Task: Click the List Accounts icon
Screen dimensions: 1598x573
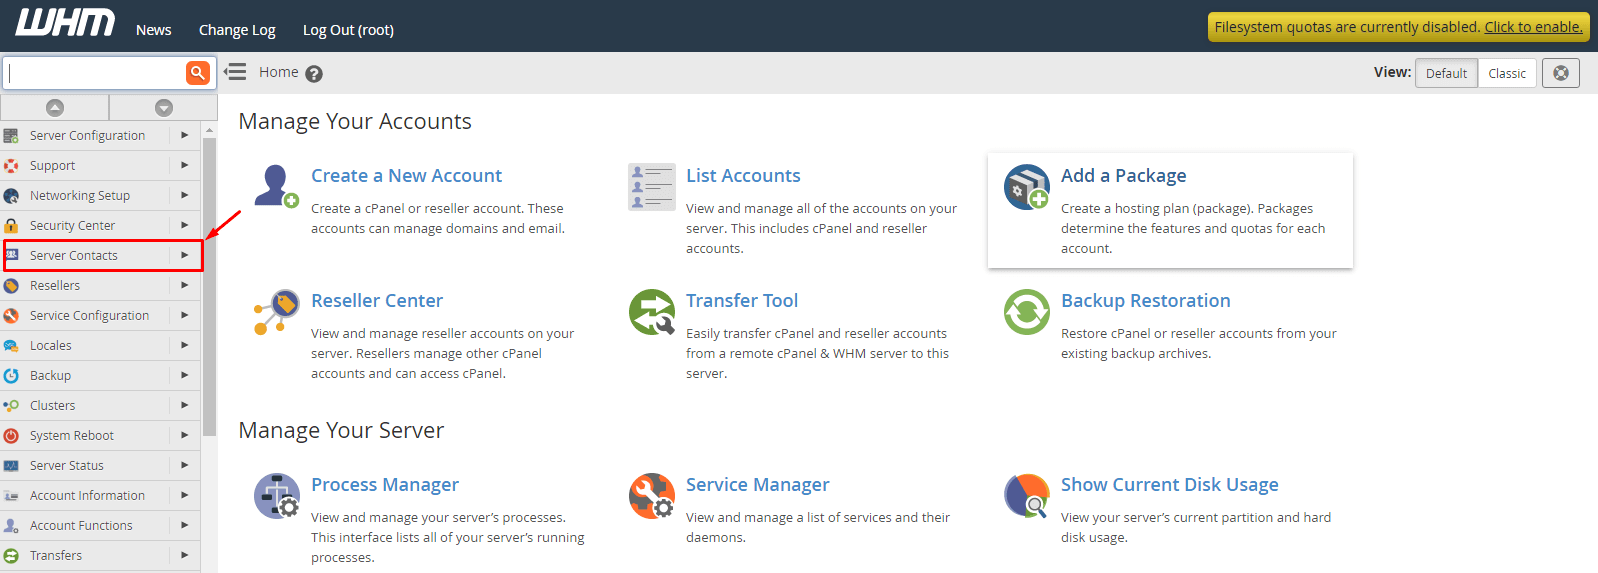Action: tap(652, 187)
